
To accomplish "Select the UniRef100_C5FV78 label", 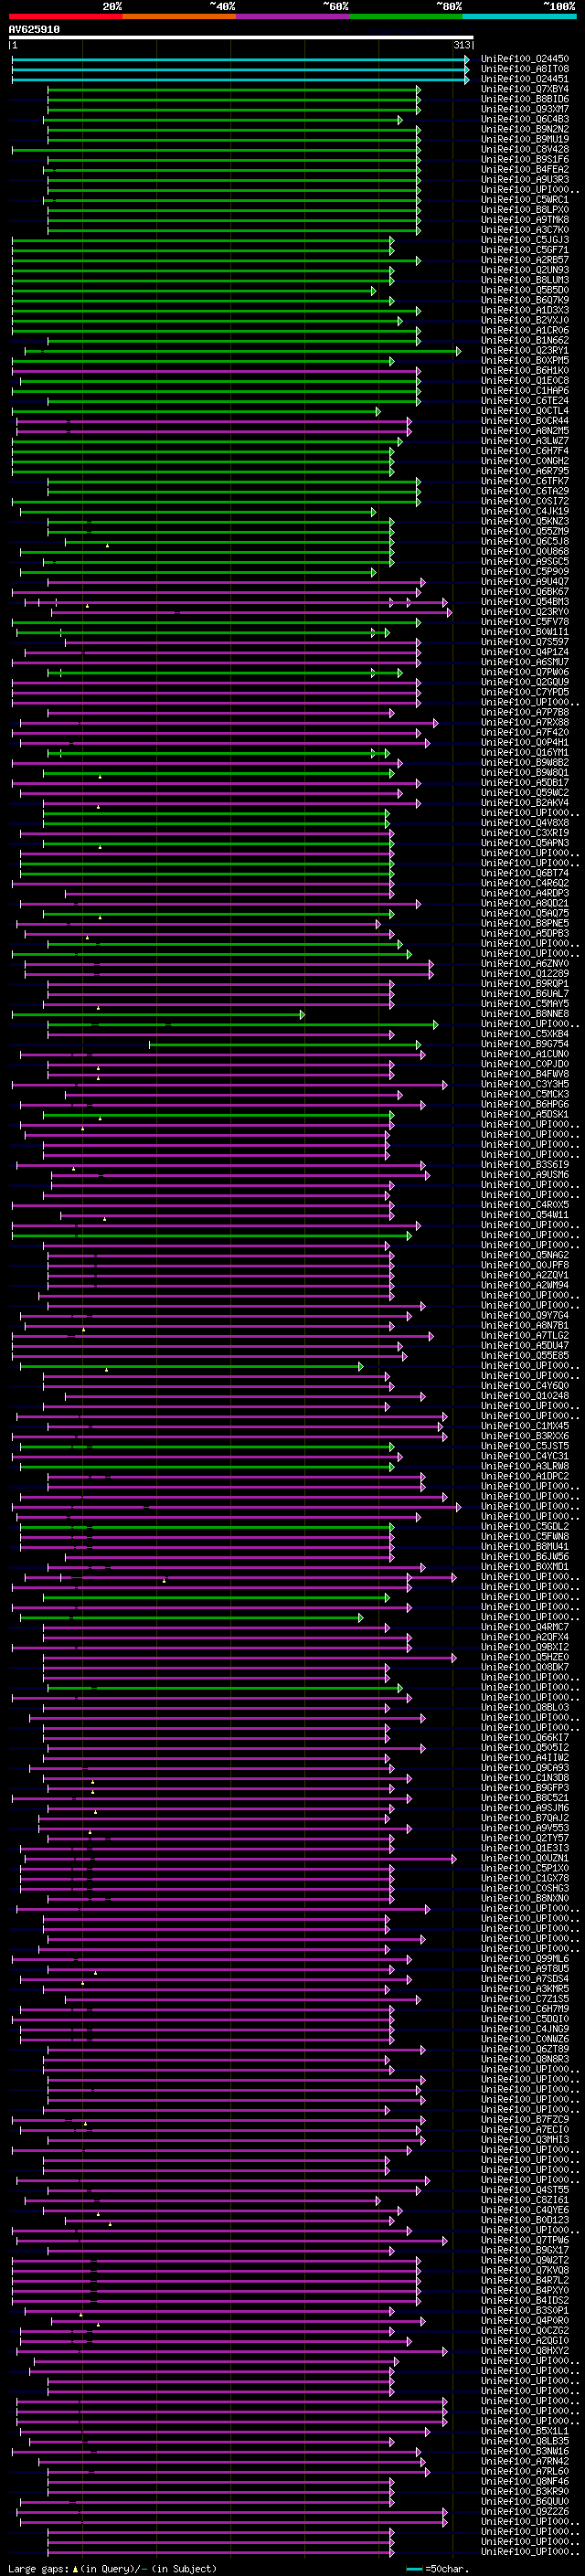I will [x=525, y=622].
